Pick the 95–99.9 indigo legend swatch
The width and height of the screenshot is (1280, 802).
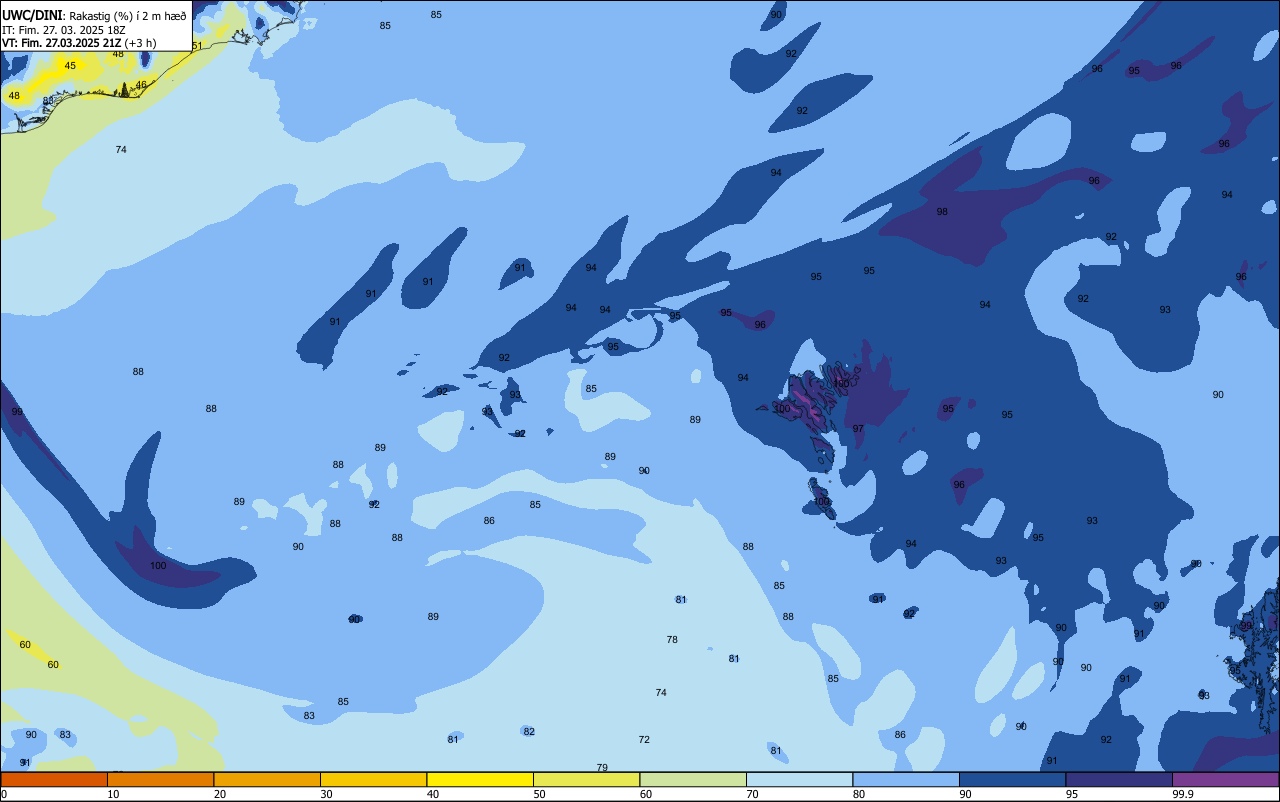(1119, 779)
